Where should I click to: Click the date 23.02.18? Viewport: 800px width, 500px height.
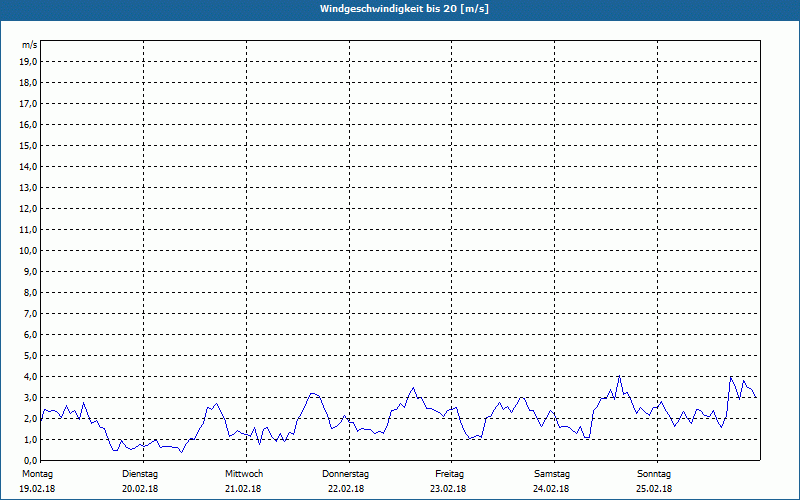tap(448, 489)
